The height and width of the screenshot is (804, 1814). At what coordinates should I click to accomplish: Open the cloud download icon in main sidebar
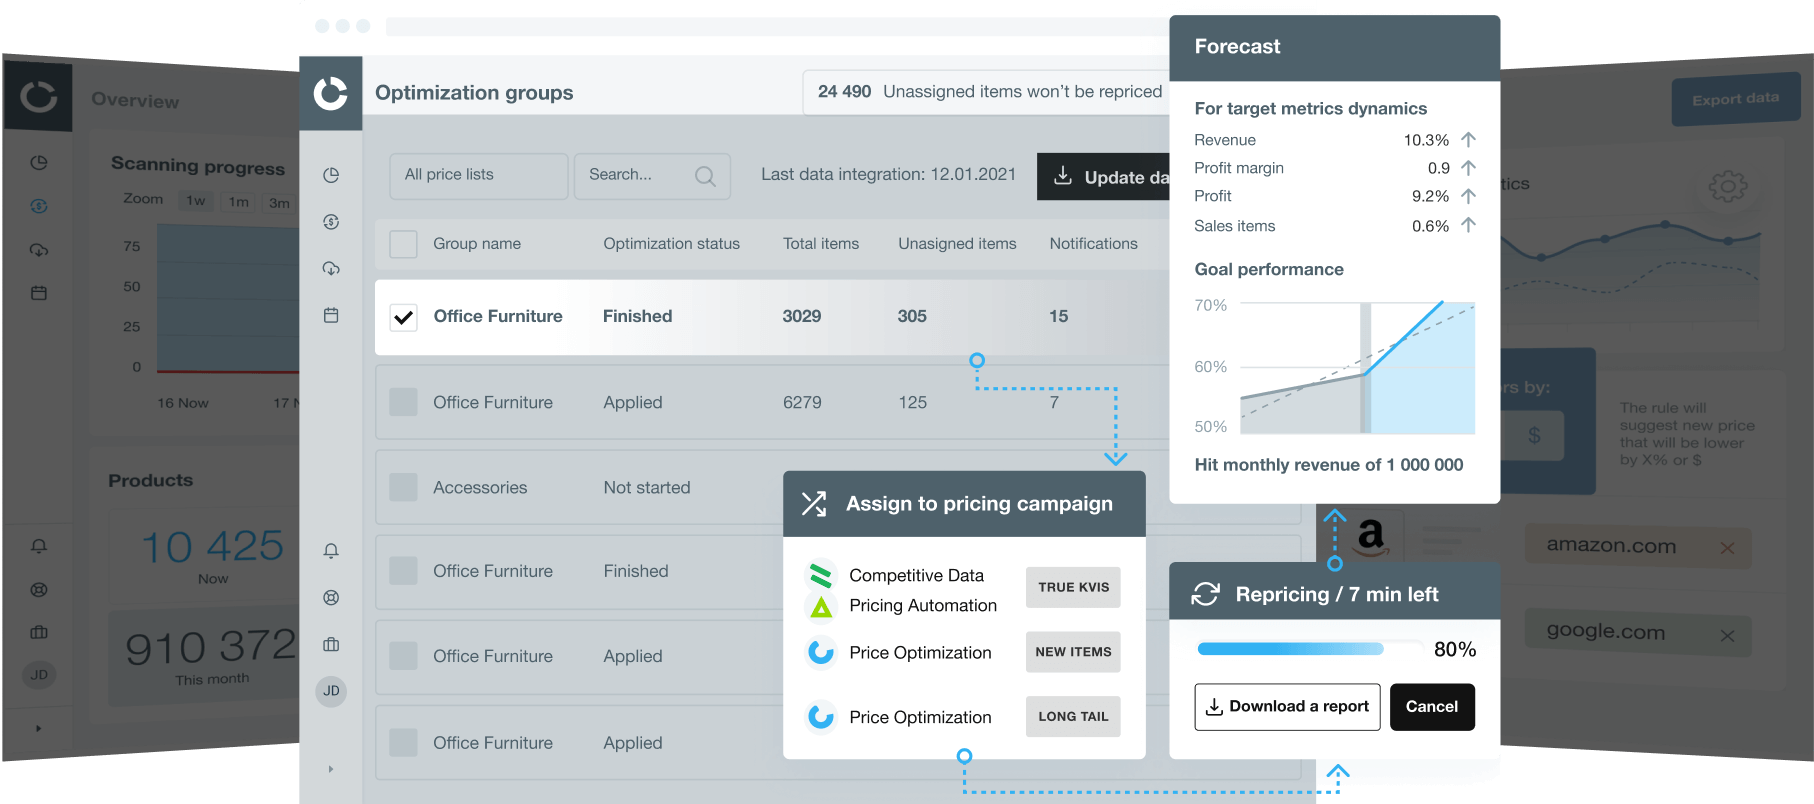click(331, 268)
